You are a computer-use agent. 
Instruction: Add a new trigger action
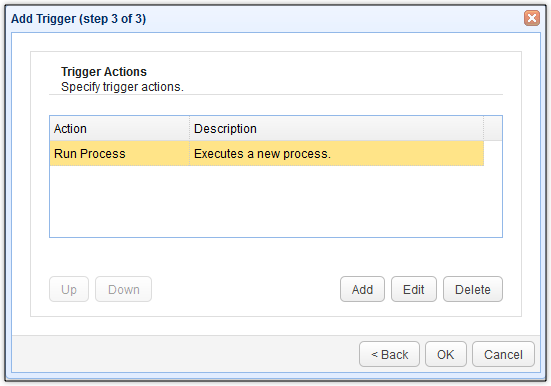[362, 289]
